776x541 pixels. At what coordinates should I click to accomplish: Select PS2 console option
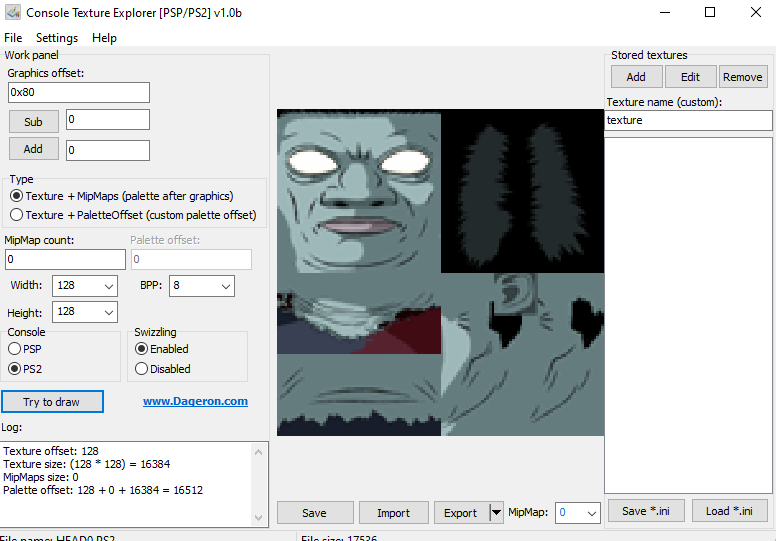25,369
